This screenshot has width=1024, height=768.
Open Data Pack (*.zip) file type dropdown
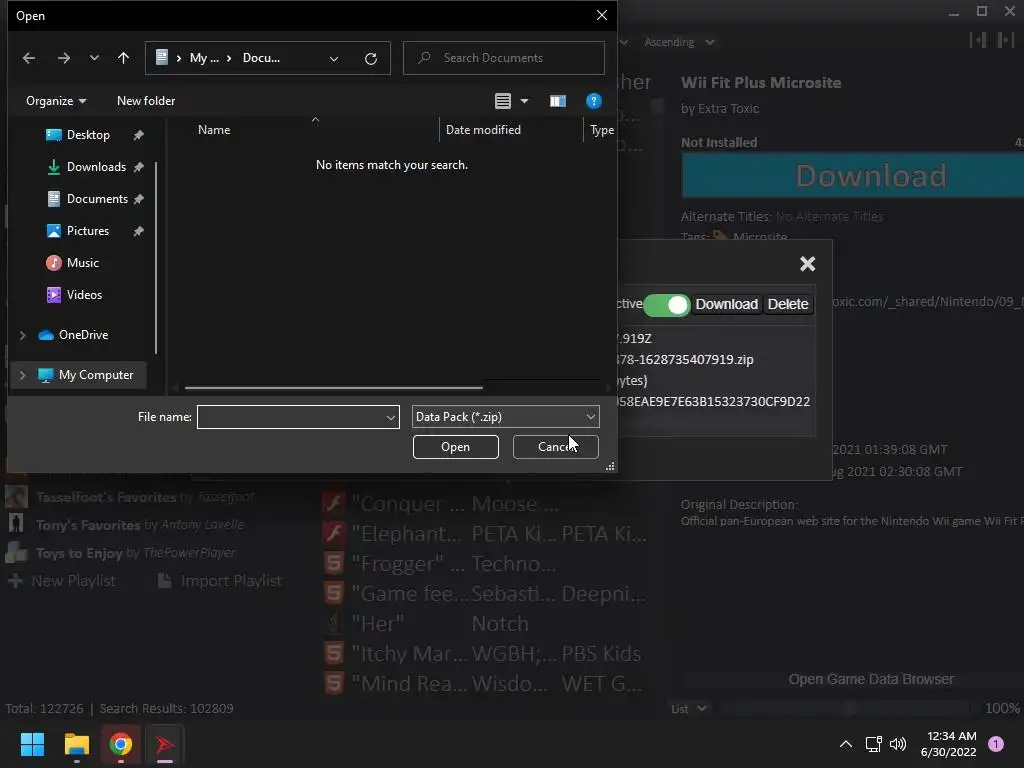coord(505,417)
